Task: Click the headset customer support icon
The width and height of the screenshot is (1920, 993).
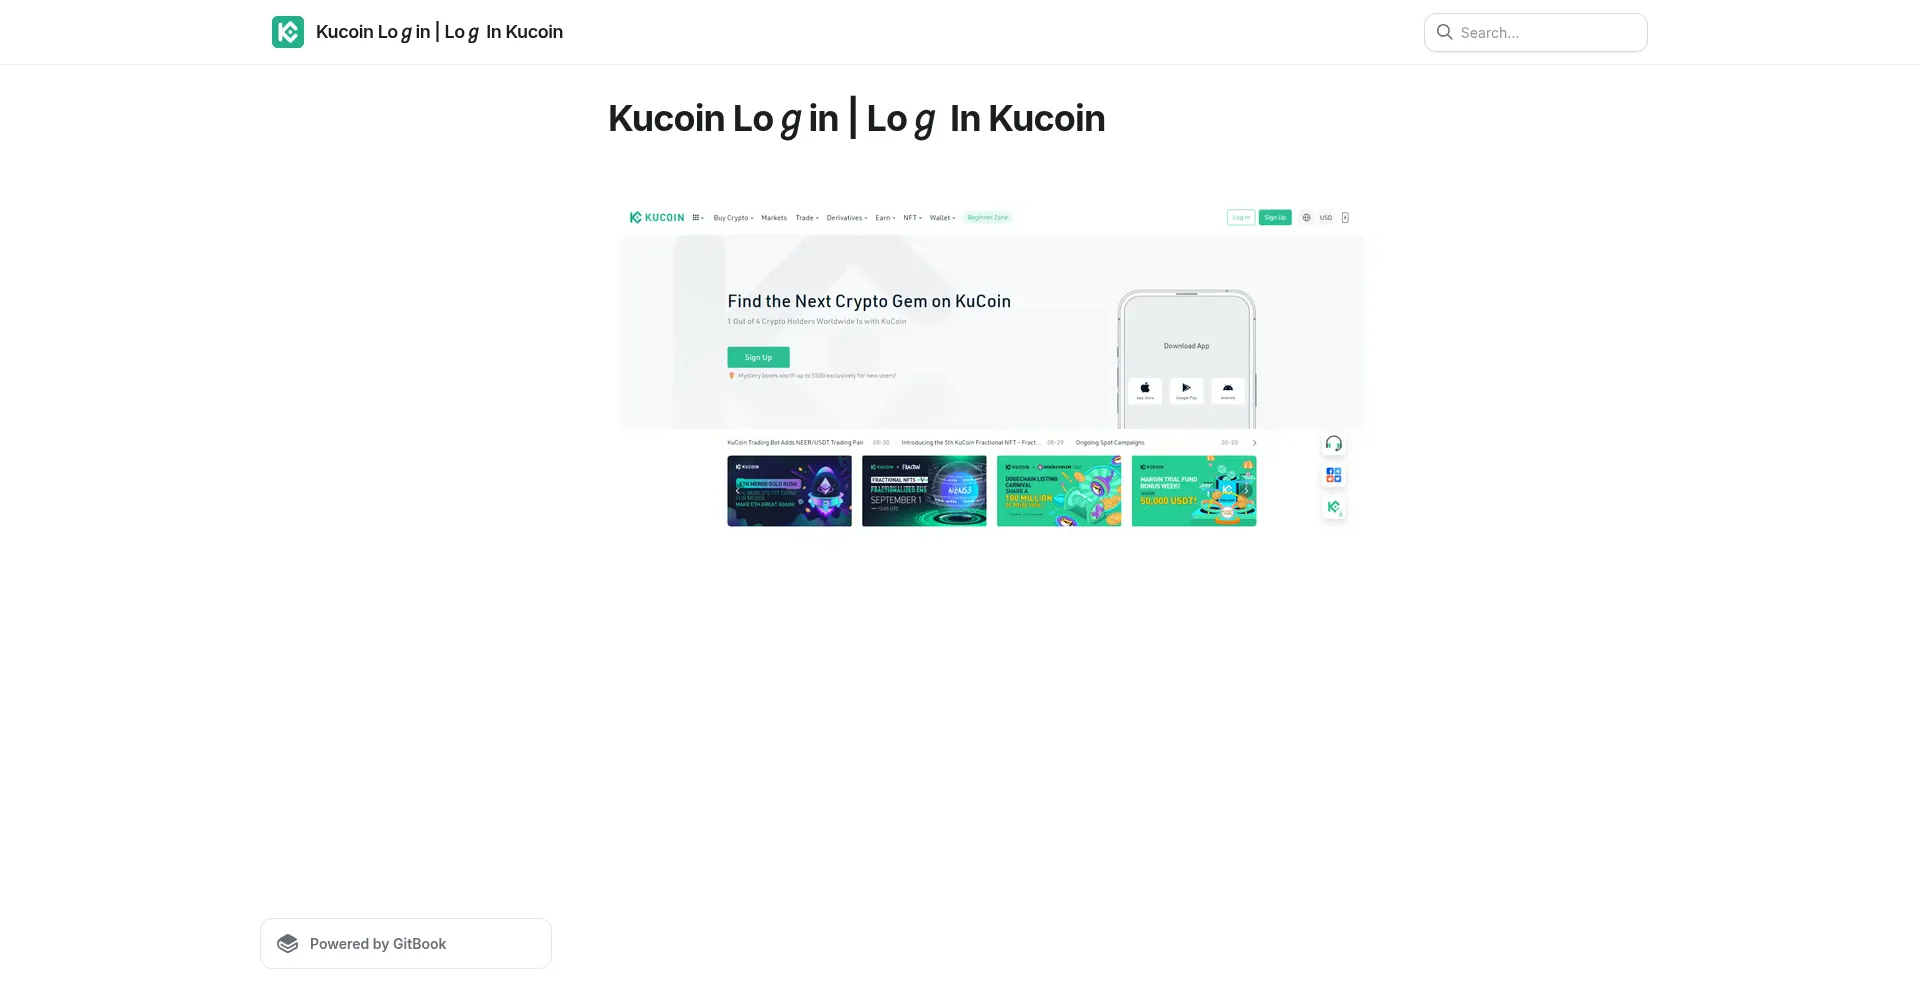Action: pos(1334,443)
